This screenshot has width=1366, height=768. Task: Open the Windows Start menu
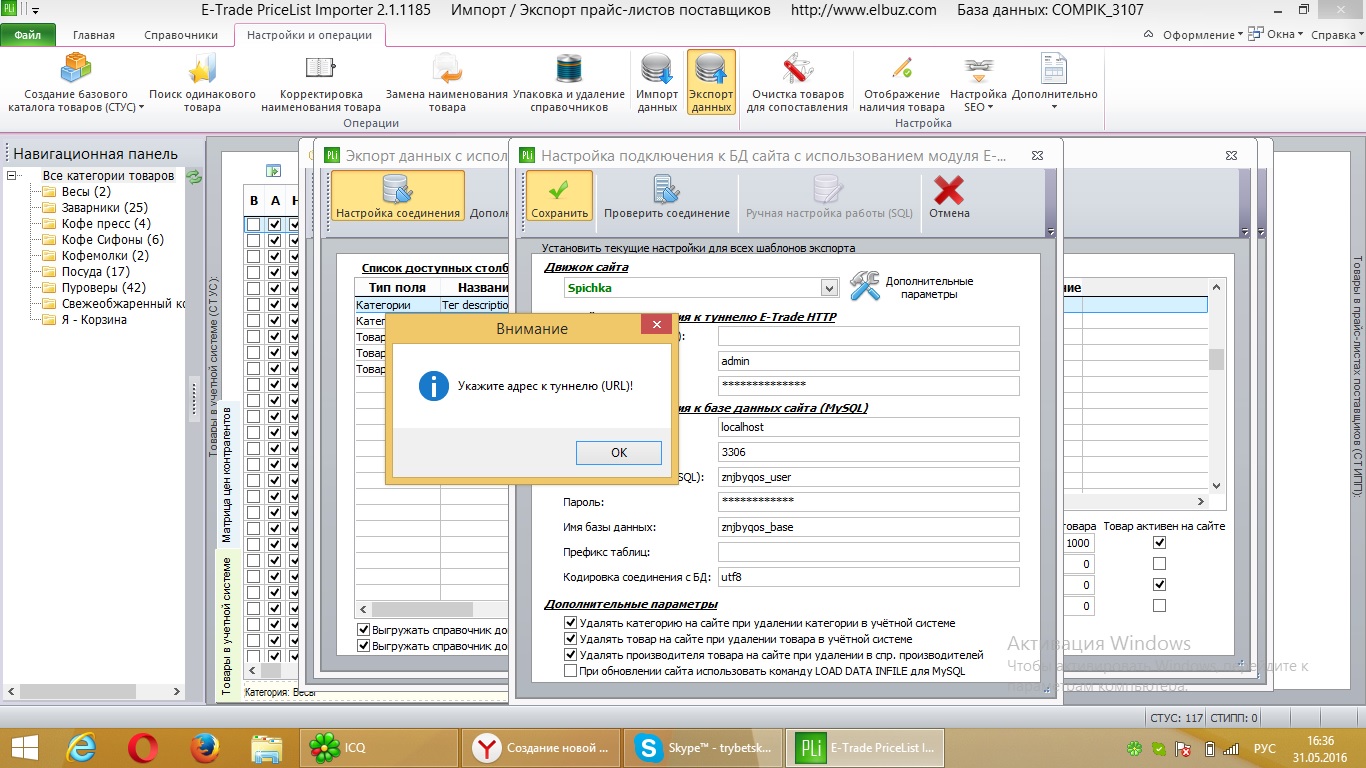[x=25, y=747]
